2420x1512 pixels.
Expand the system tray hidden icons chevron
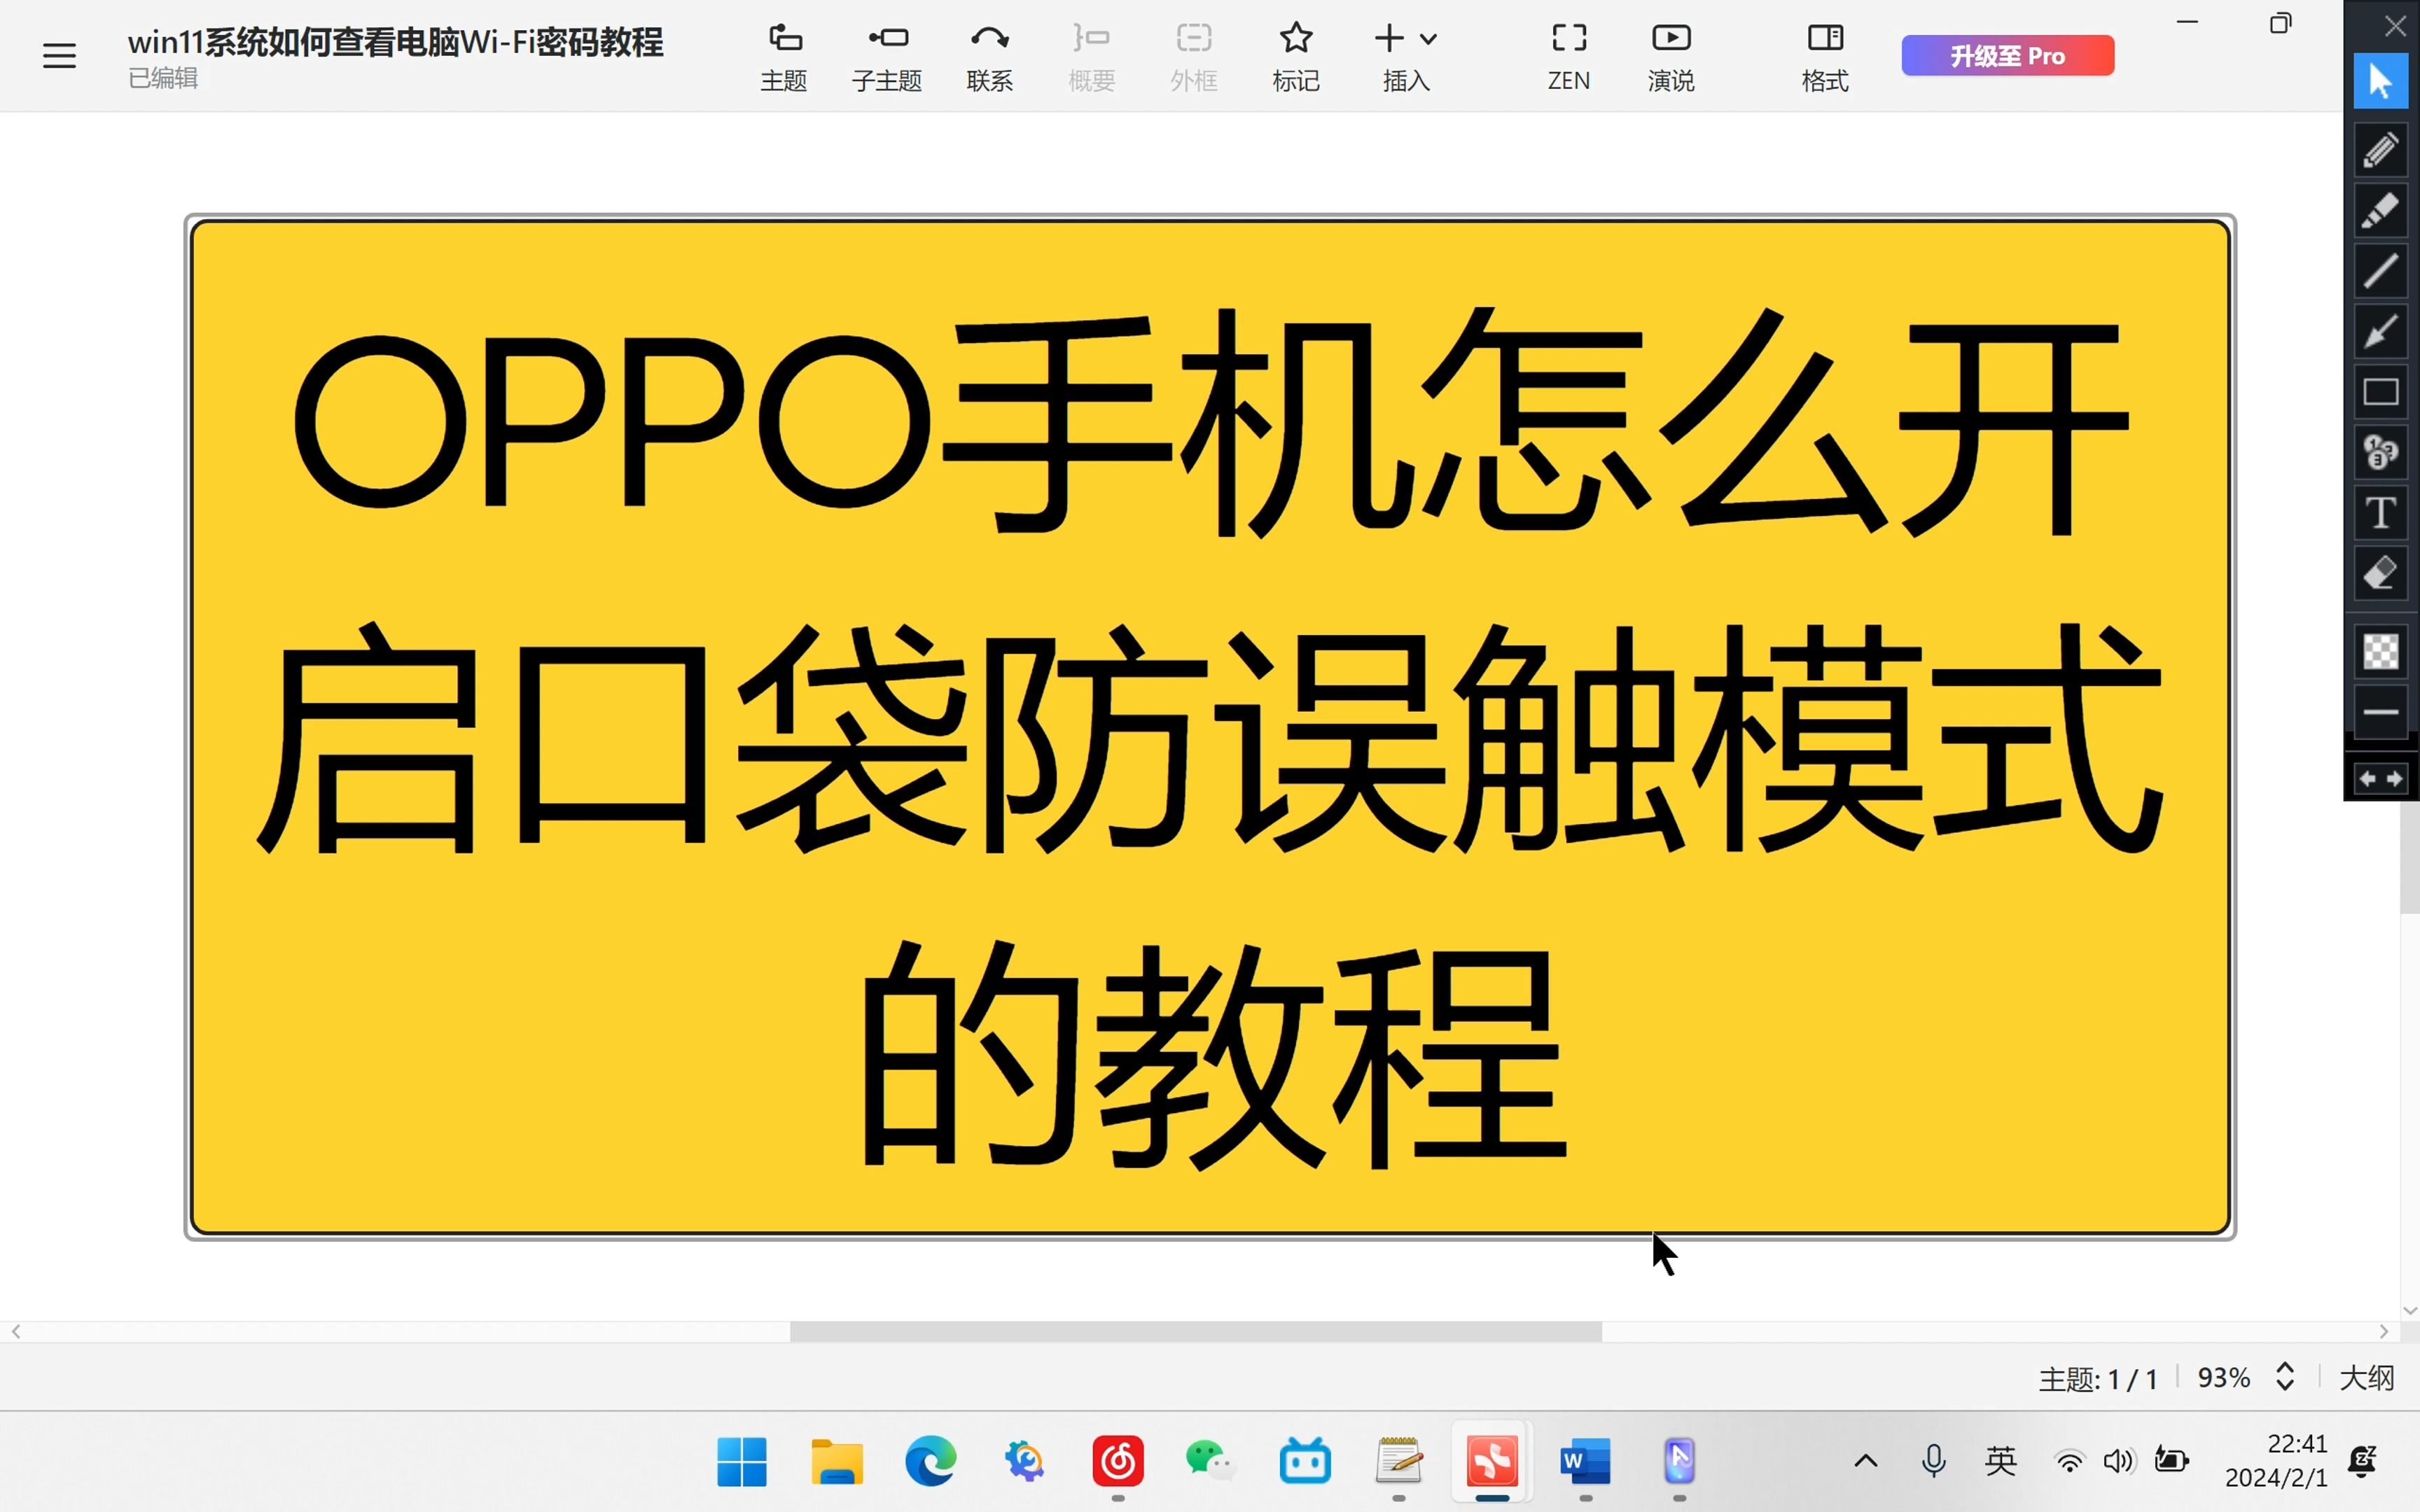1865,1462
